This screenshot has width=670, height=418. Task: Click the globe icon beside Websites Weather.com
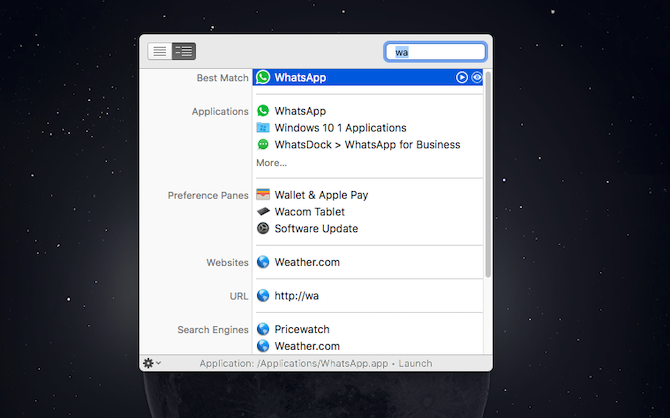pyautogui.click(x=263, y=262)
